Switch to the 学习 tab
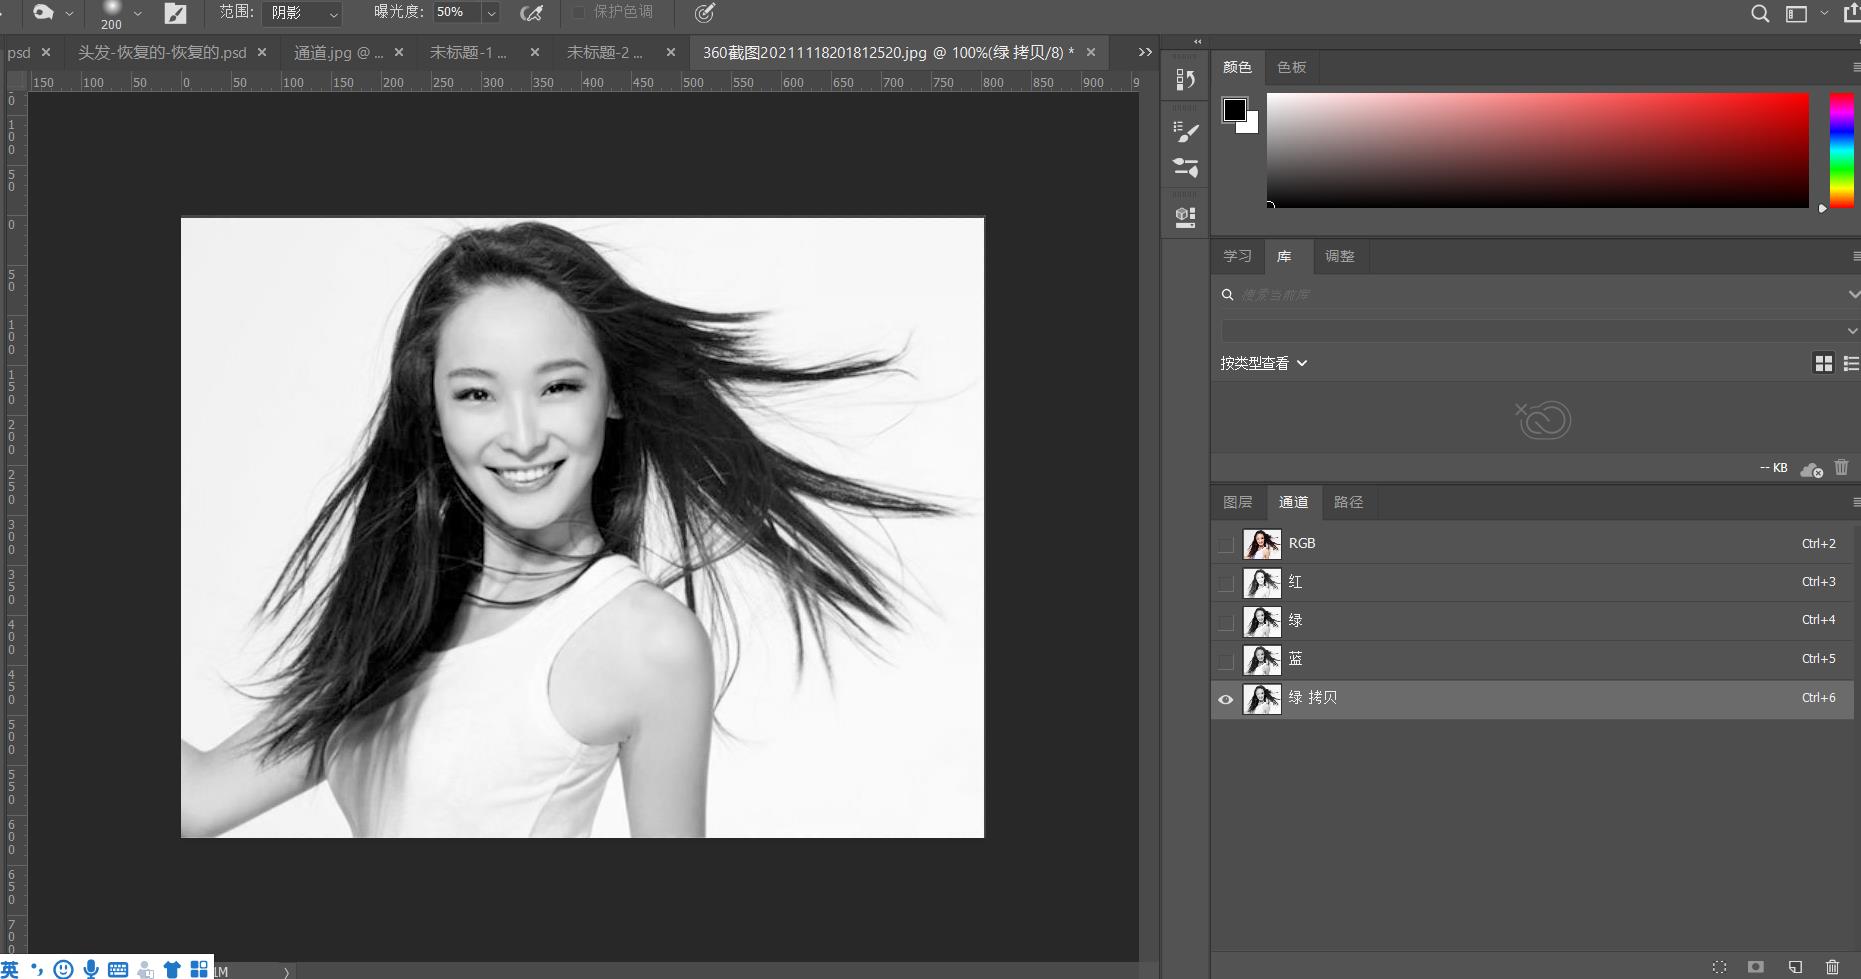The width and height of the screenshot is (1861, 979). pyautogui.click(x=1237, y=256)
